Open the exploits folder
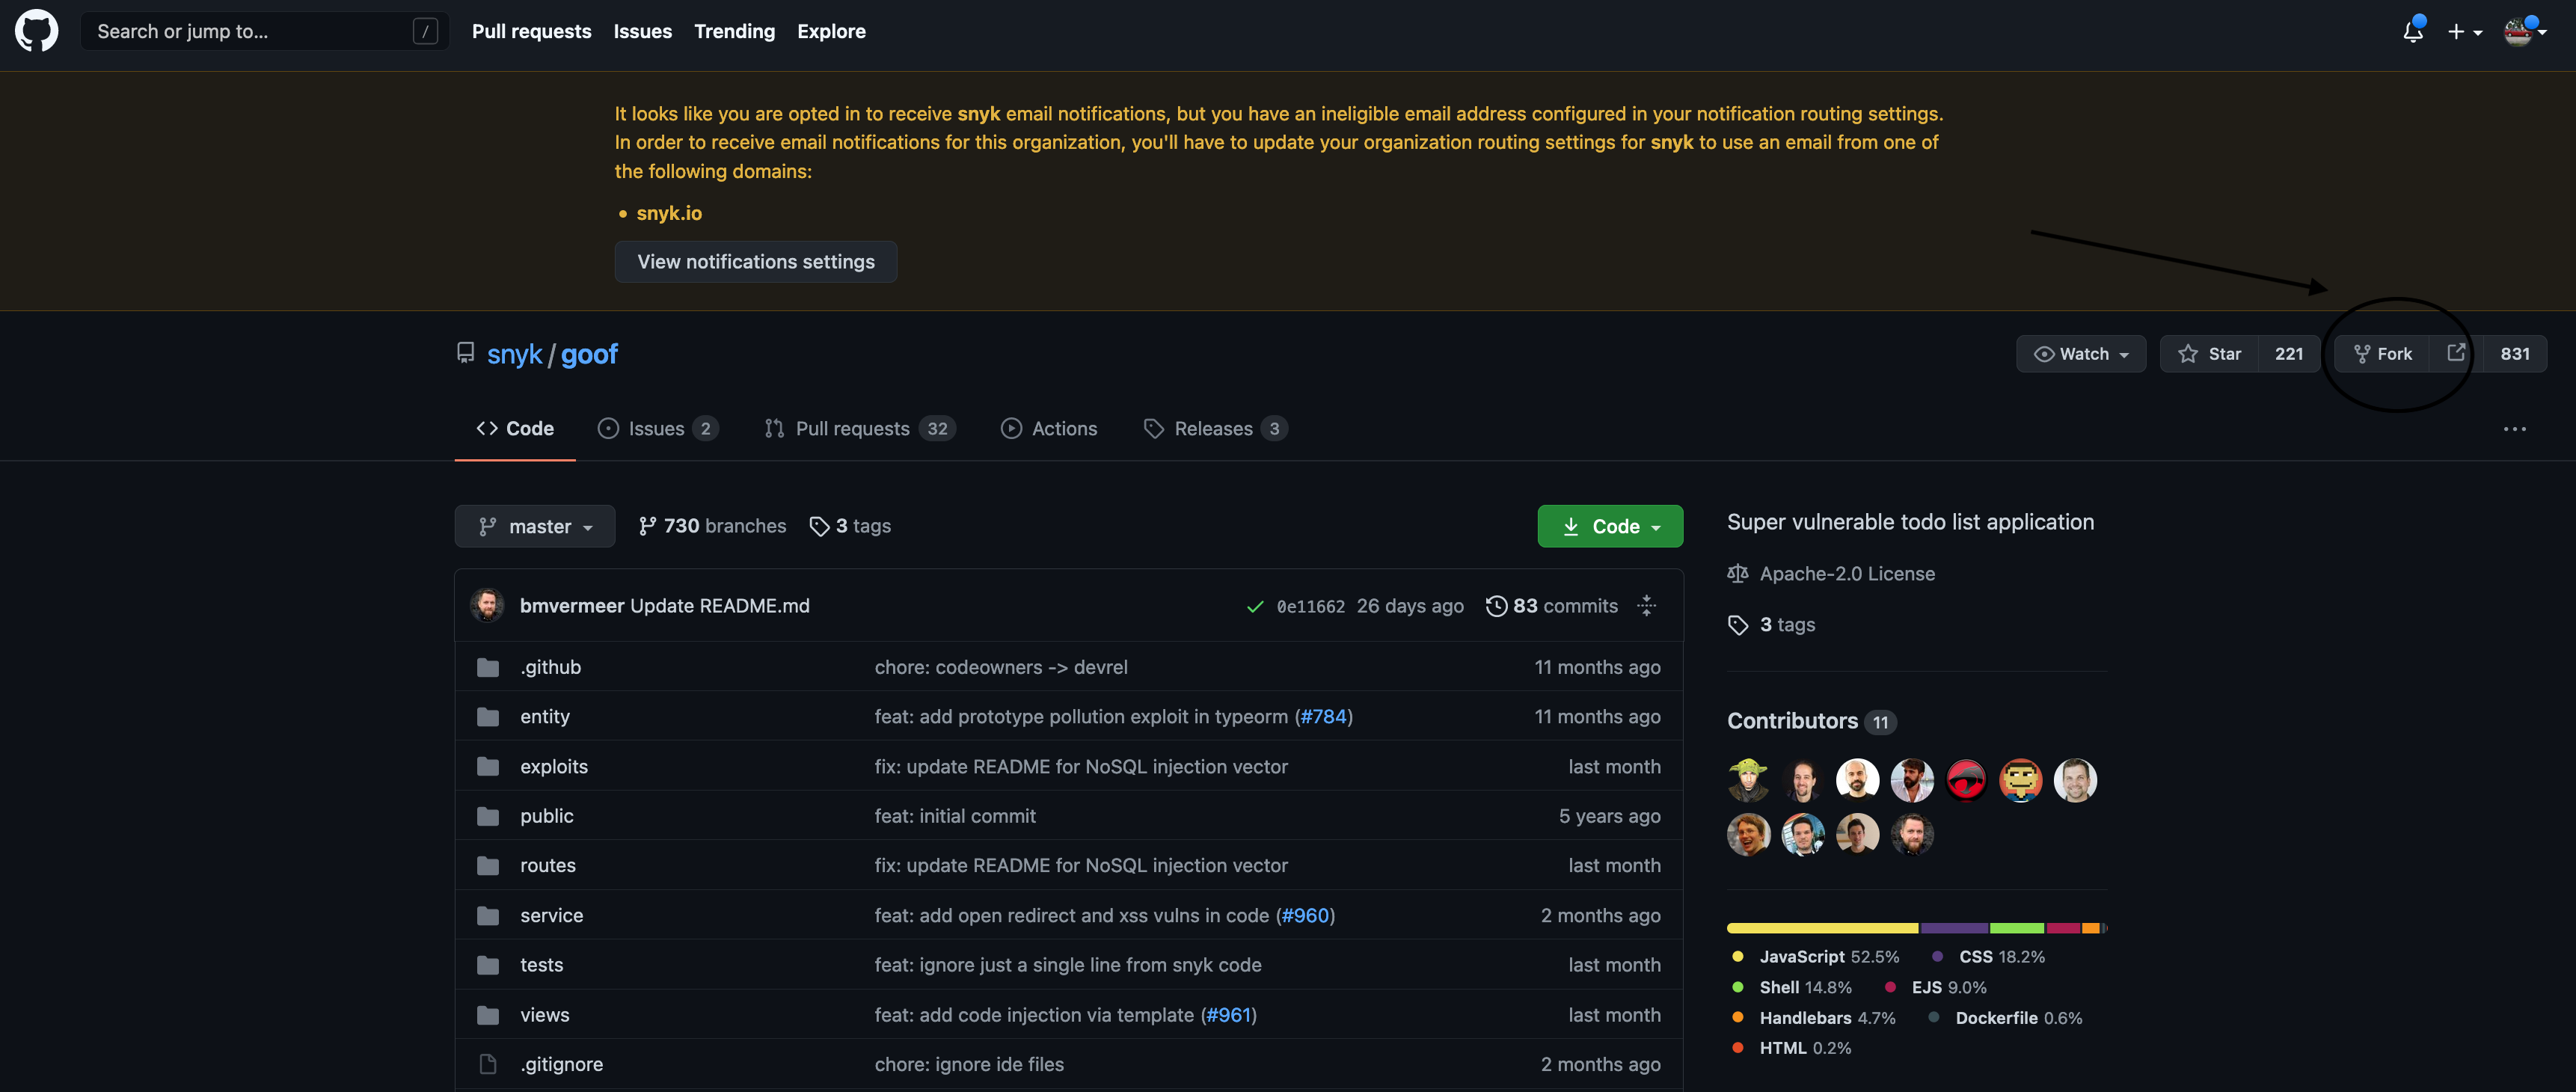The image size is (2576, 1092). [553, 767]
